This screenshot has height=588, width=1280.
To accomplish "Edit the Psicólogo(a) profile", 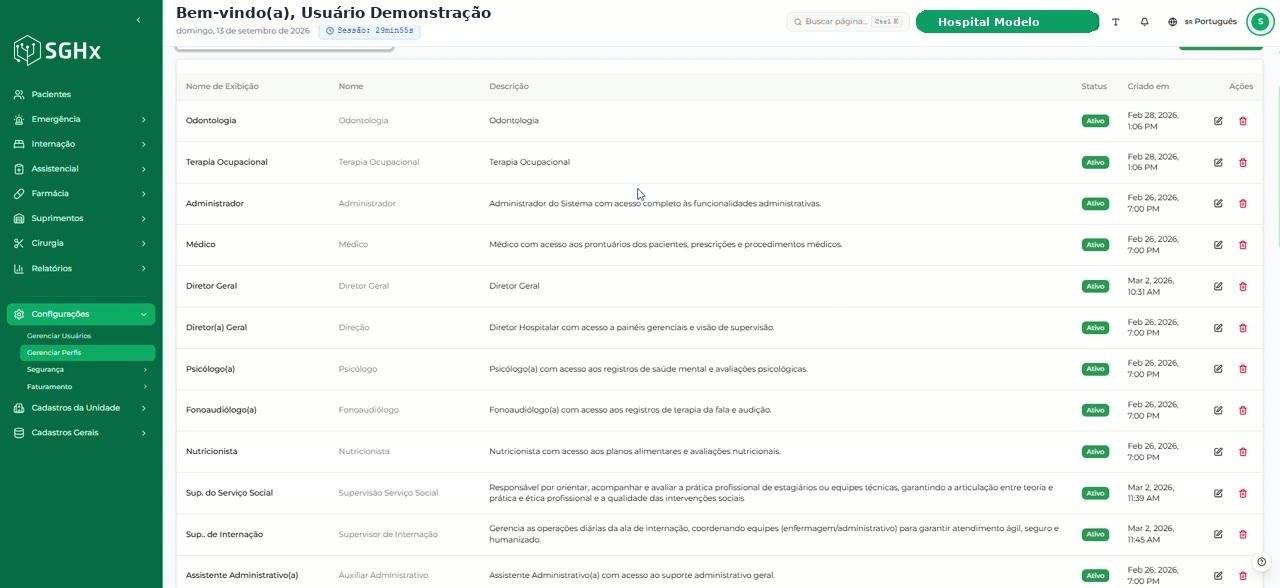I will click(1218, 369).
